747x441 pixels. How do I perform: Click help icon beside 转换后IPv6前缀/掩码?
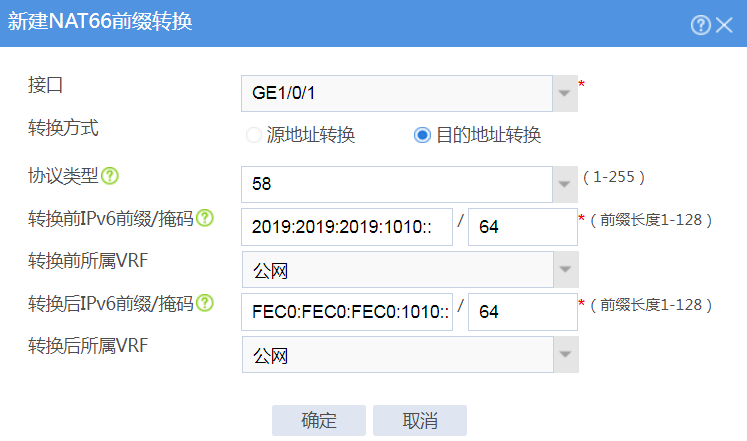pyautogui.click(x=205, y=303)
